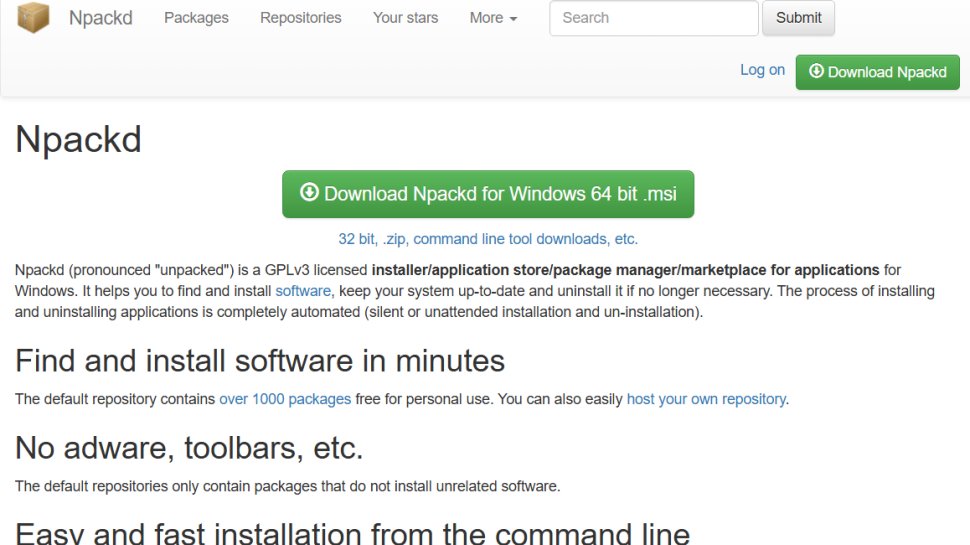The height and width of the screenshot is (545, 970).
Task: Open the 'over 1000 packages' link
Action: (285, 399)
